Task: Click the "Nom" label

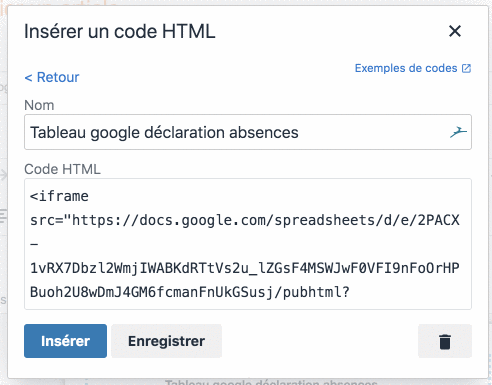Action: (x=39, y=105)
